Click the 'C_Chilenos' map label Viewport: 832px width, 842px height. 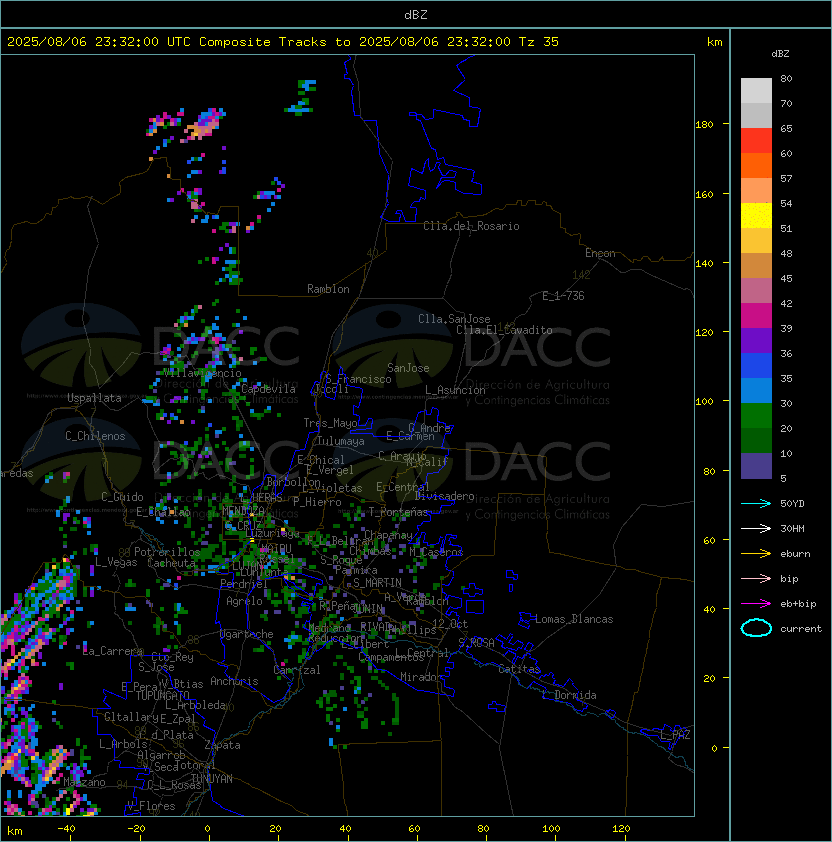click(x=95, y=436)
